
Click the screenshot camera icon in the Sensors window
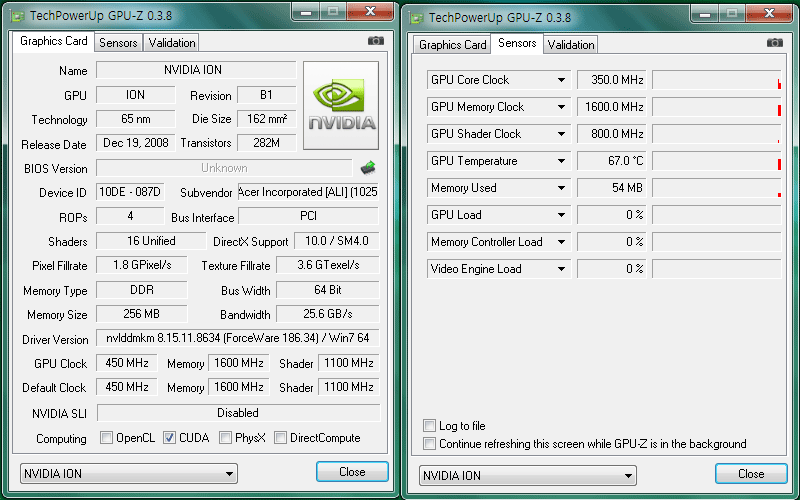(774, 43)
